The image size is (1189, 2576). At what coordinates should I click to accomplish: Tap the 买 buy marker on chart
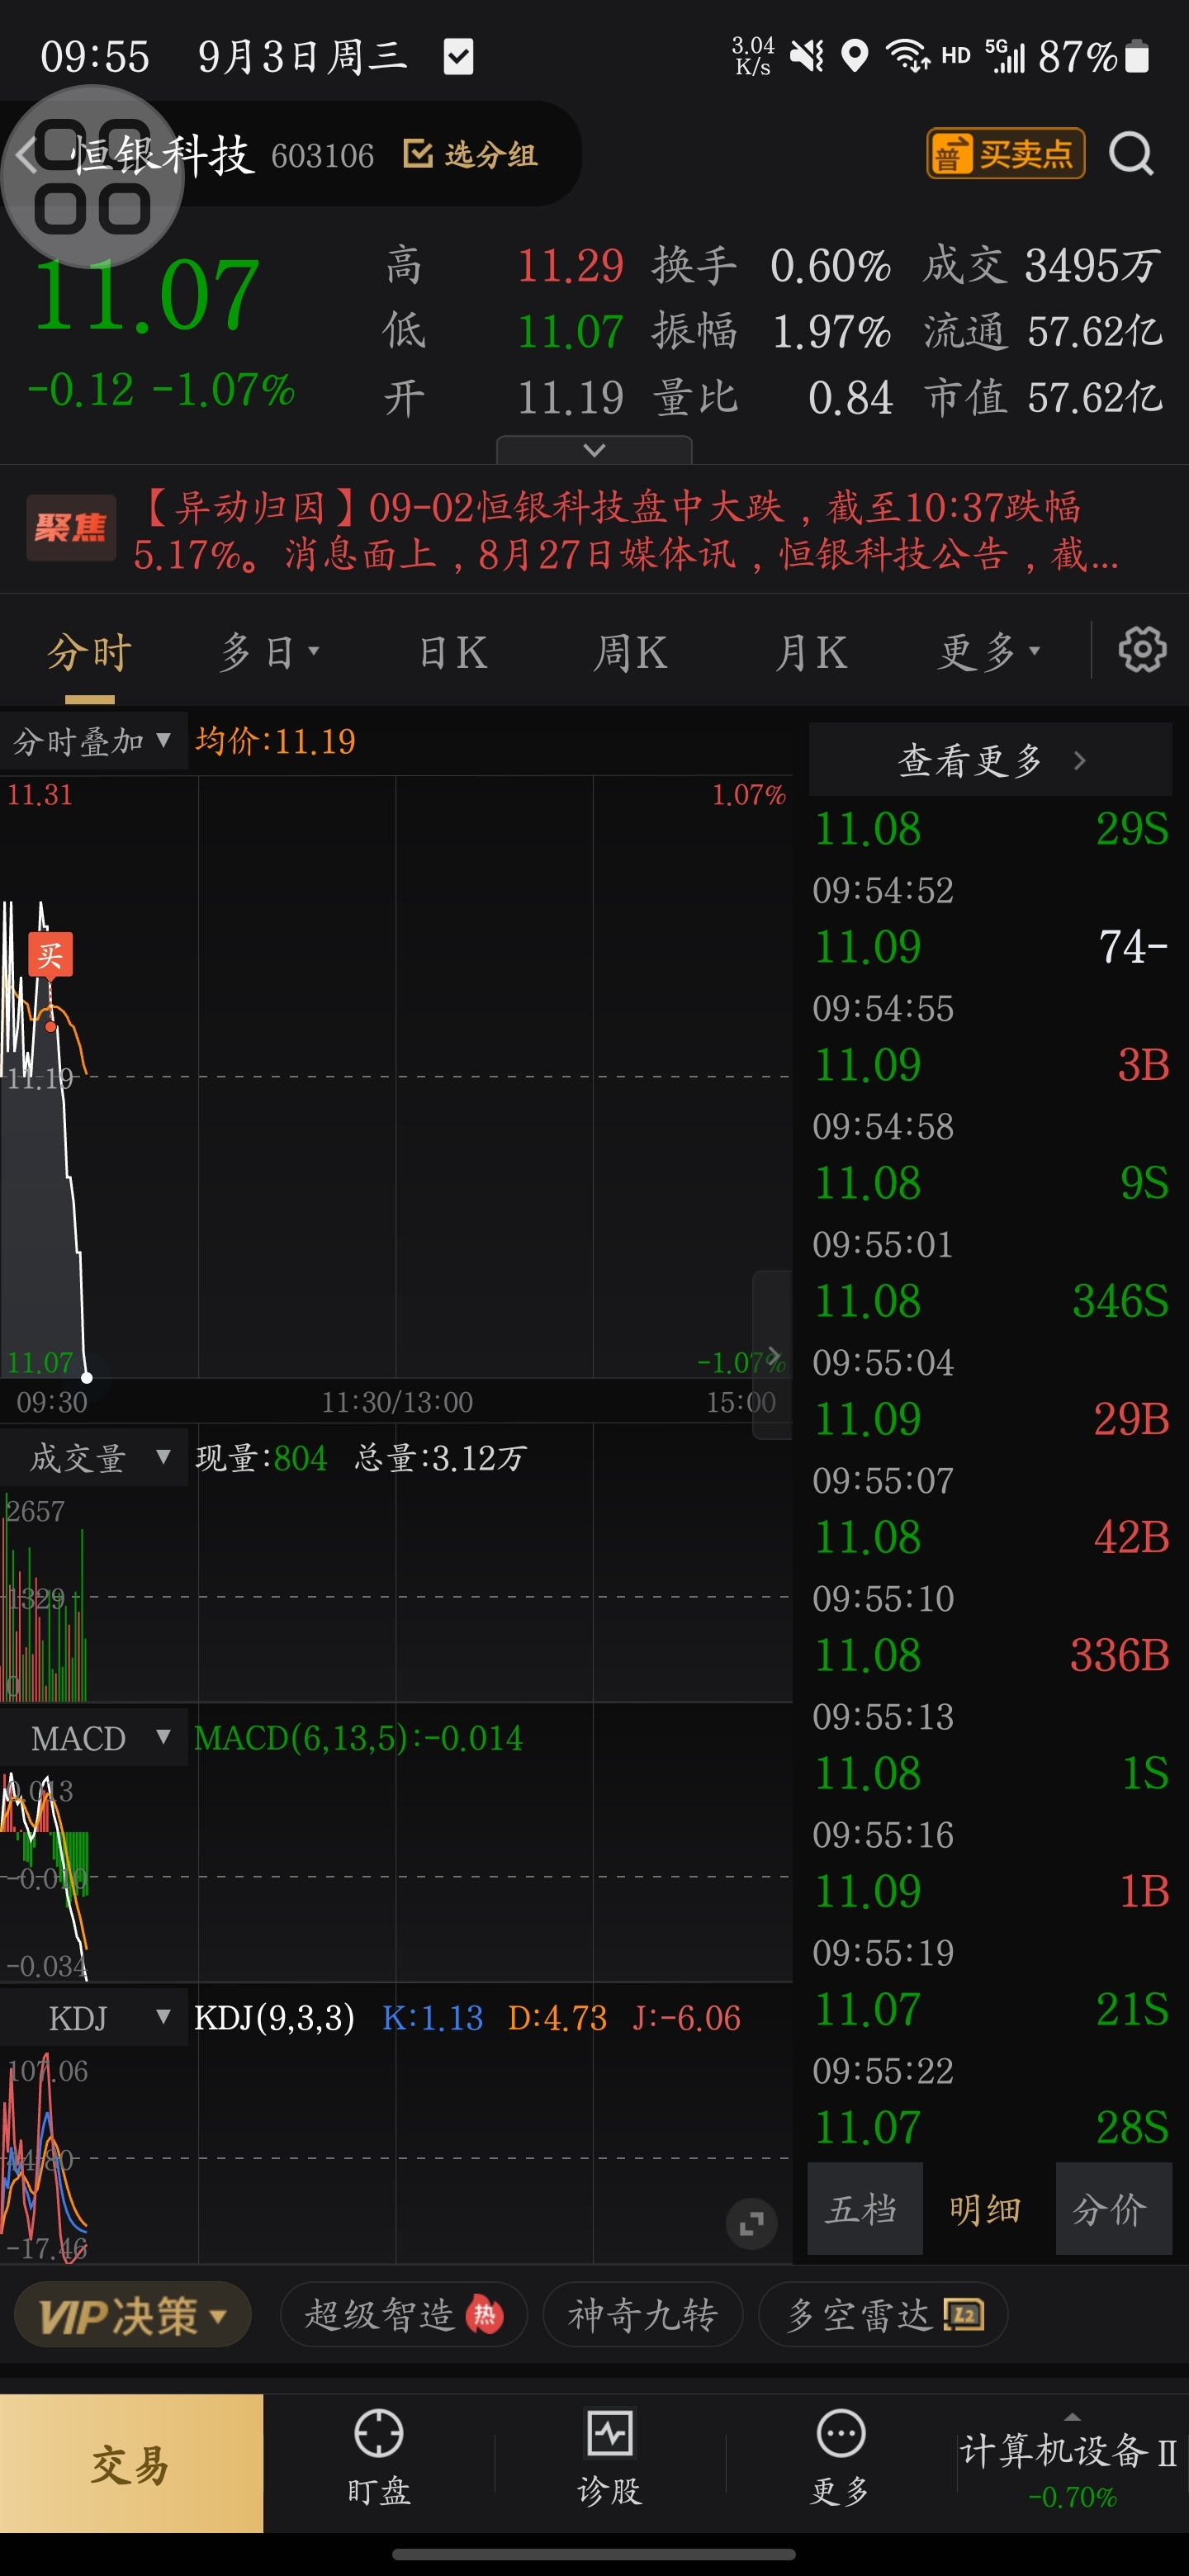pyautogui.click(x=49, y=956)
